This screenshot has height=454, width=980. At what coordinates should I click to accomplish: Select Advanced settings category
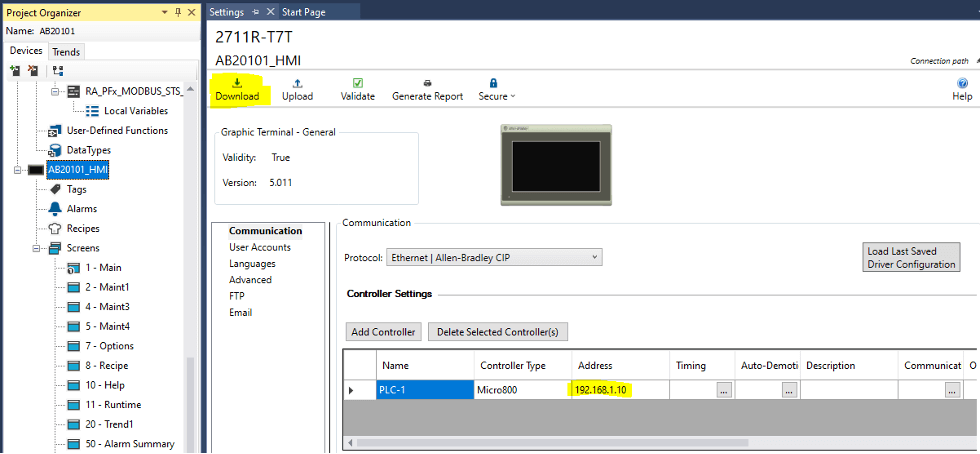click(x=250, y=280)
